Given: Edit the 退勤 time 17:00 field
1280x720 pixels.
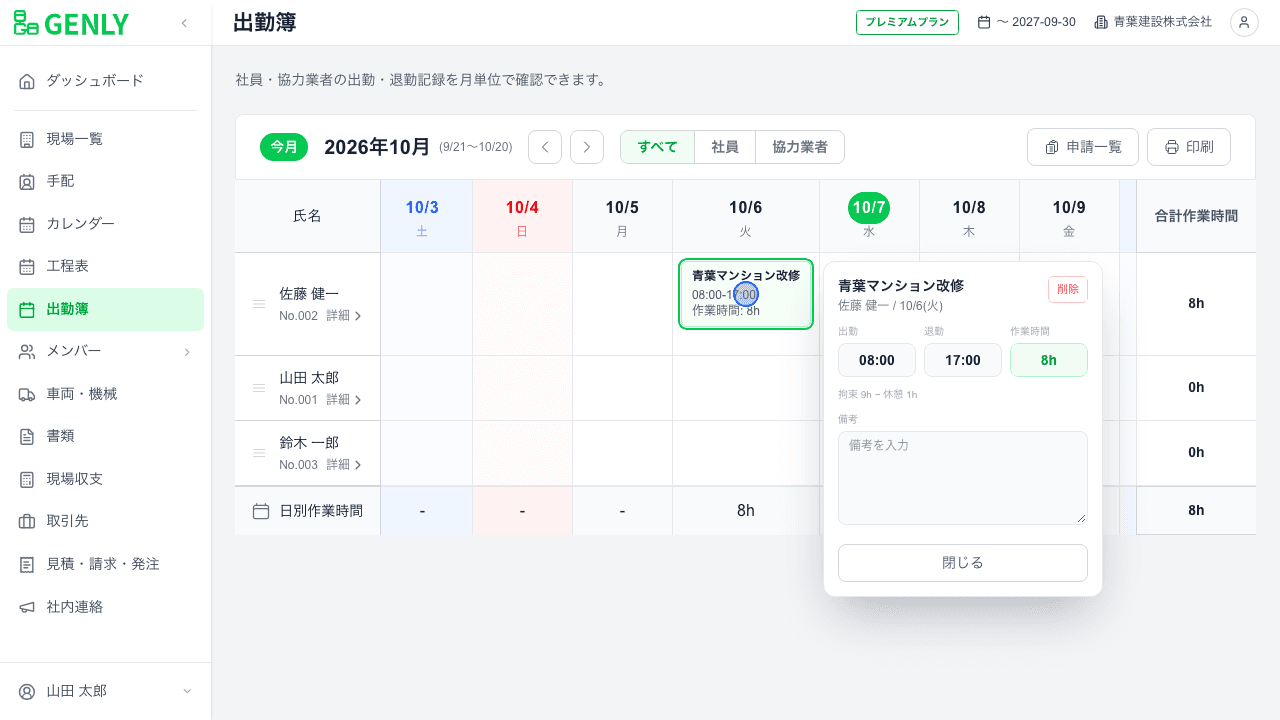Looking at the screenshot, I should (x=963, y=360).
